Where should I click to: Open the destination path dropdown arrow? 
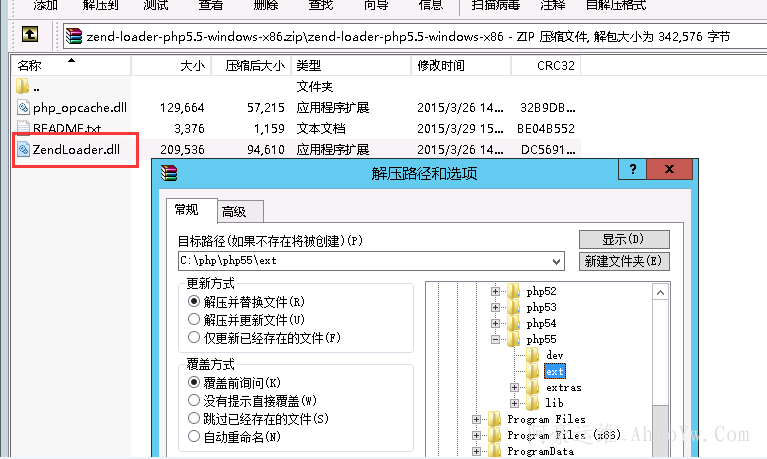[x=557, y=261]
